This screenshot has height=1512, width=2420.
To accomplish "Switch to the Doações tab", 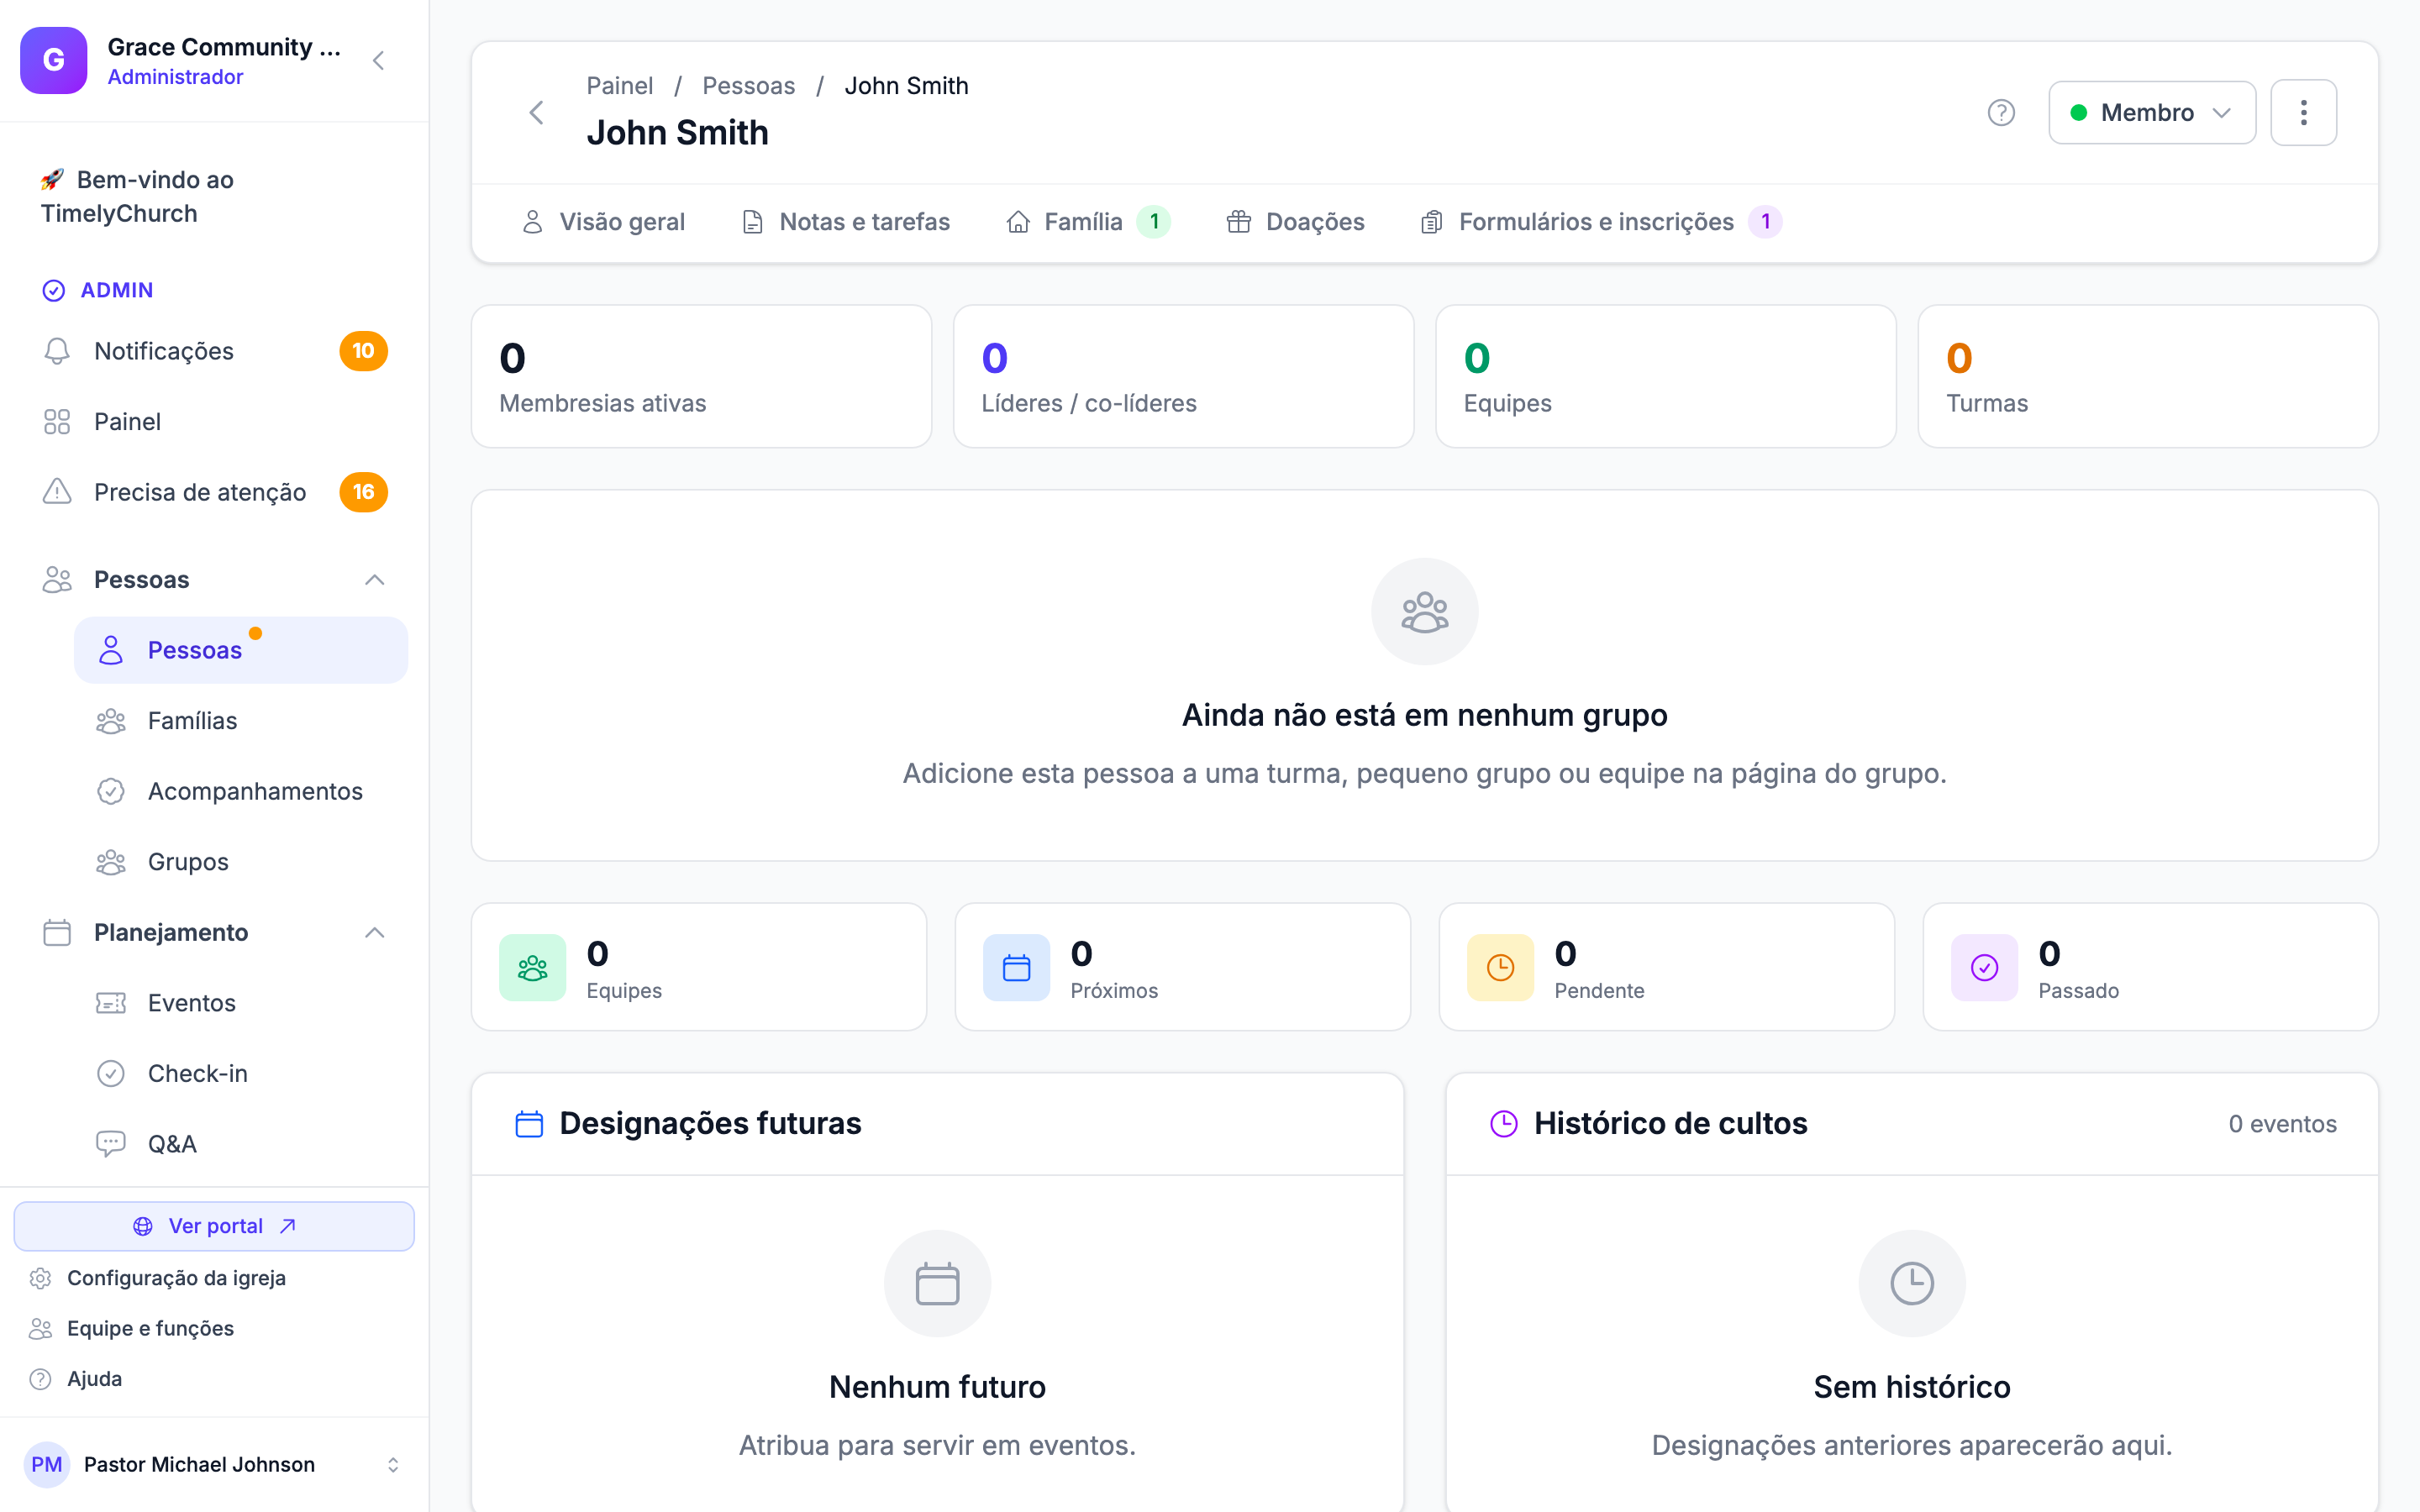I will (1296, 222).
